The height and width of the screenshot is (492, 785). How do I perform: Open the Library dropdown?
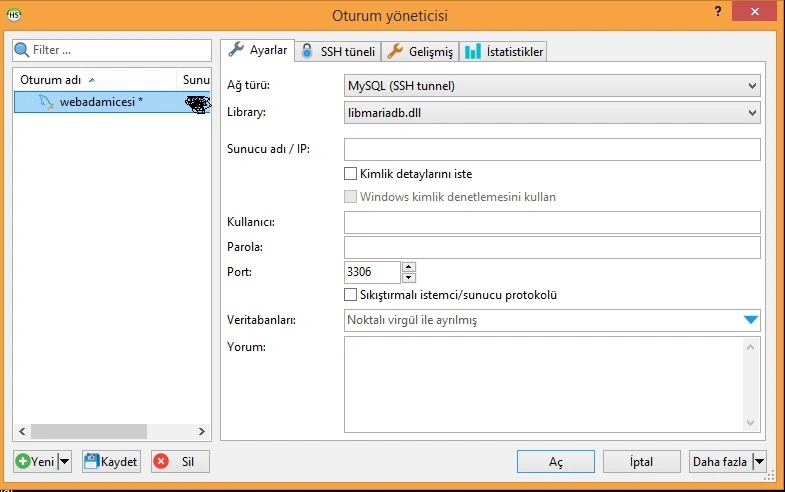552,113
